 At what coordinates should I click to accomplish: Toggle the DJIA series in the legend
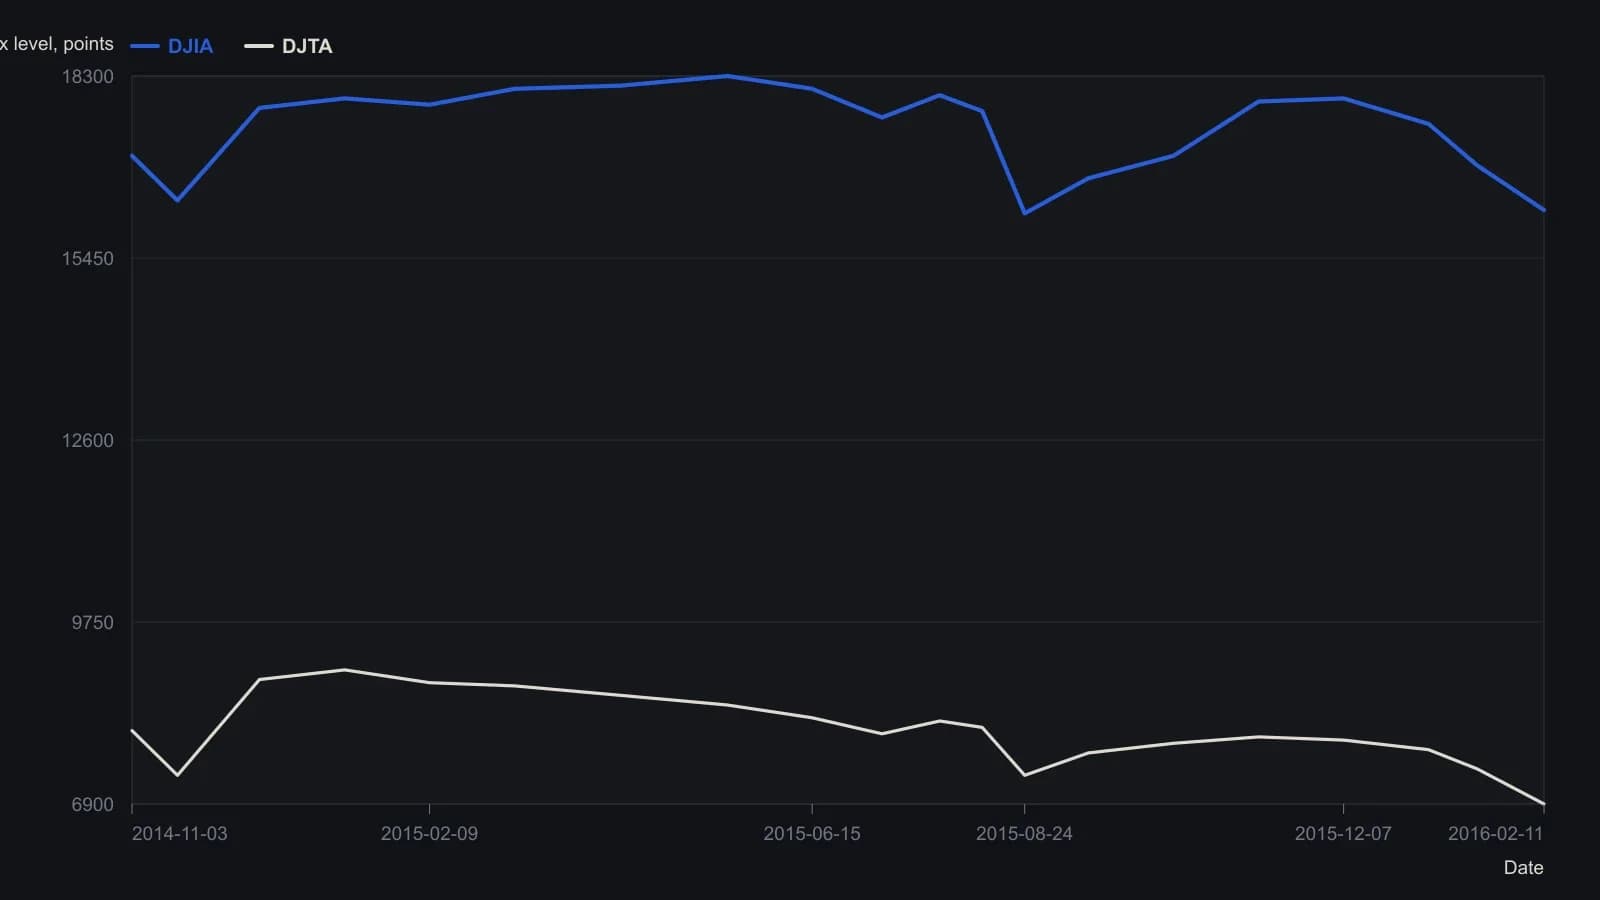(172, 46)
